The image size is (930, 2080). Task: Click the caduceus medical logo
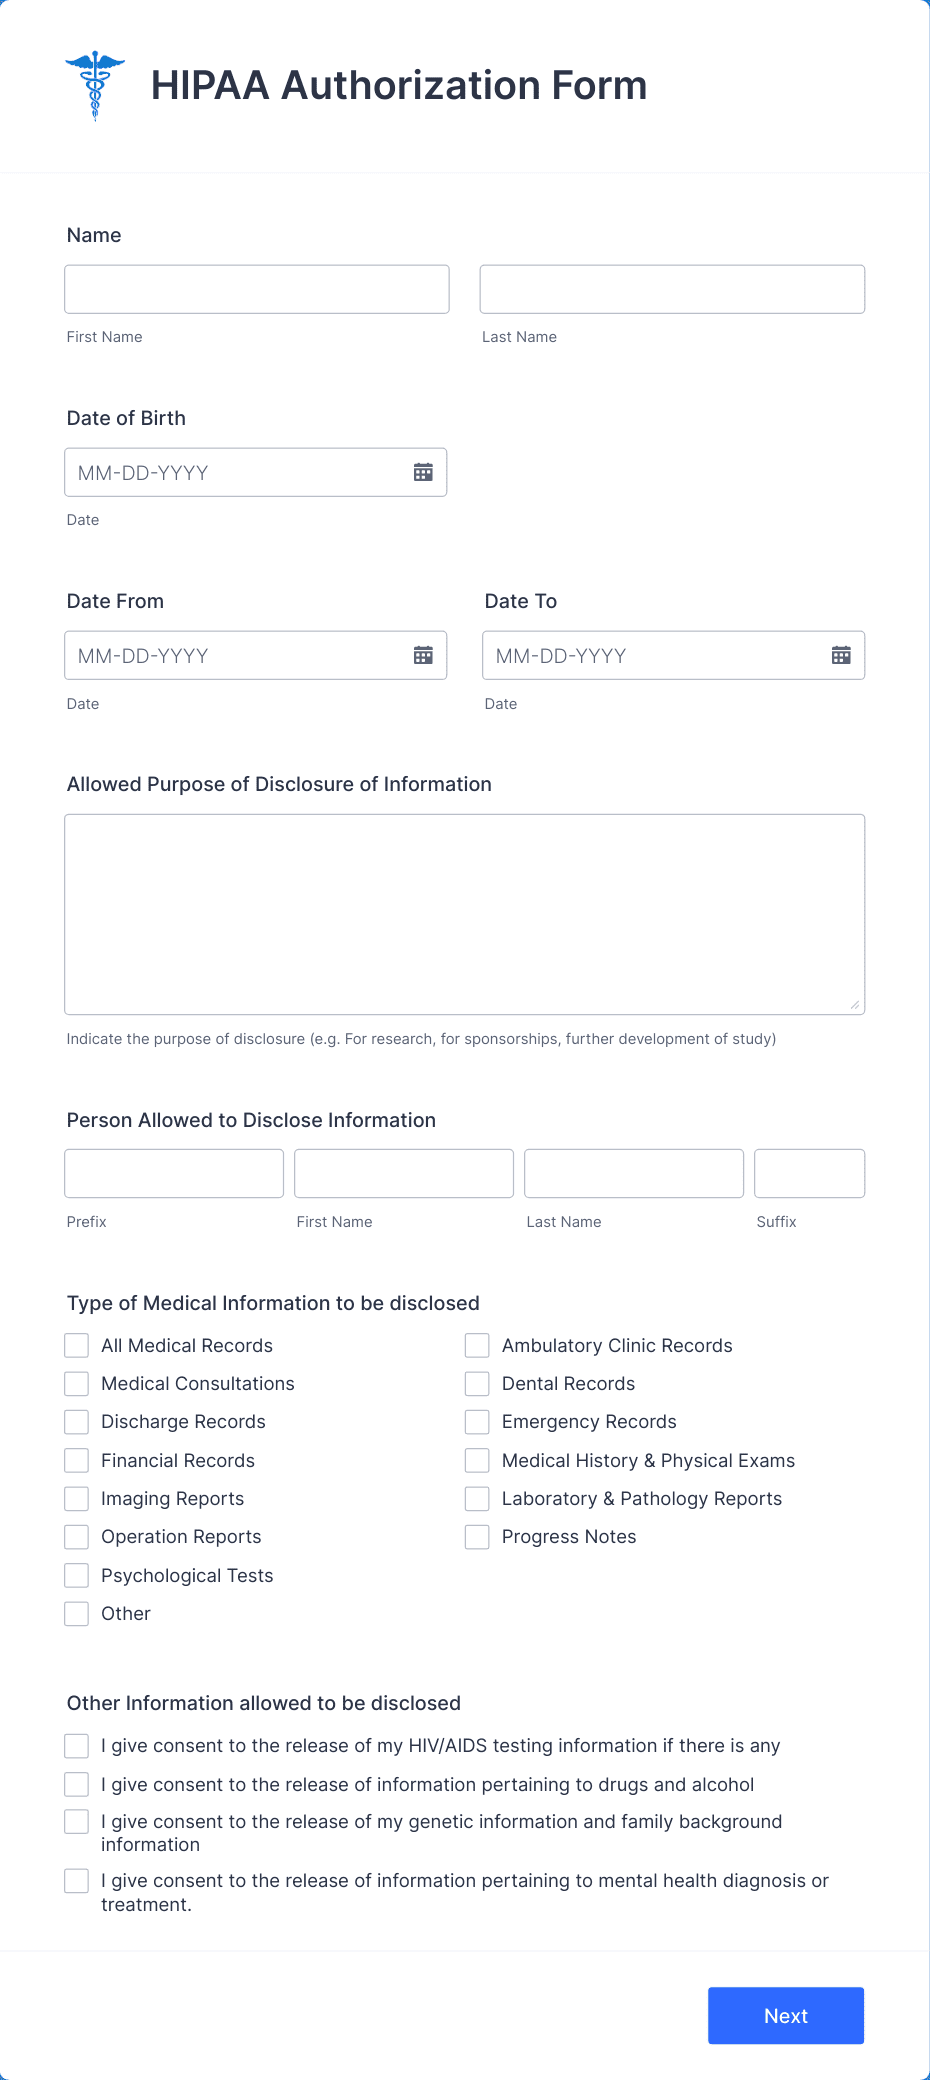pyautogui.click(x=95, y=84)
